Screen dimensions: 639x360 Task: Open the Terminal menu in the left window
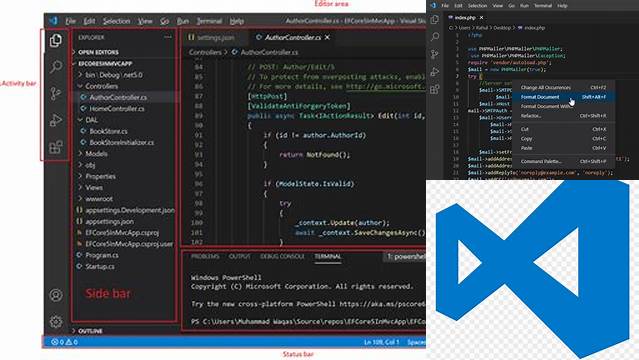pos(209,21)
